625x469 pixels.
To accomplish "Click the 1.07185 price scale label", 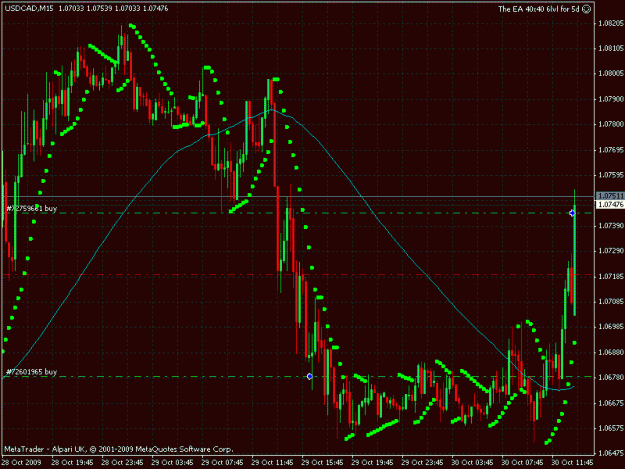I will point(611,276).
